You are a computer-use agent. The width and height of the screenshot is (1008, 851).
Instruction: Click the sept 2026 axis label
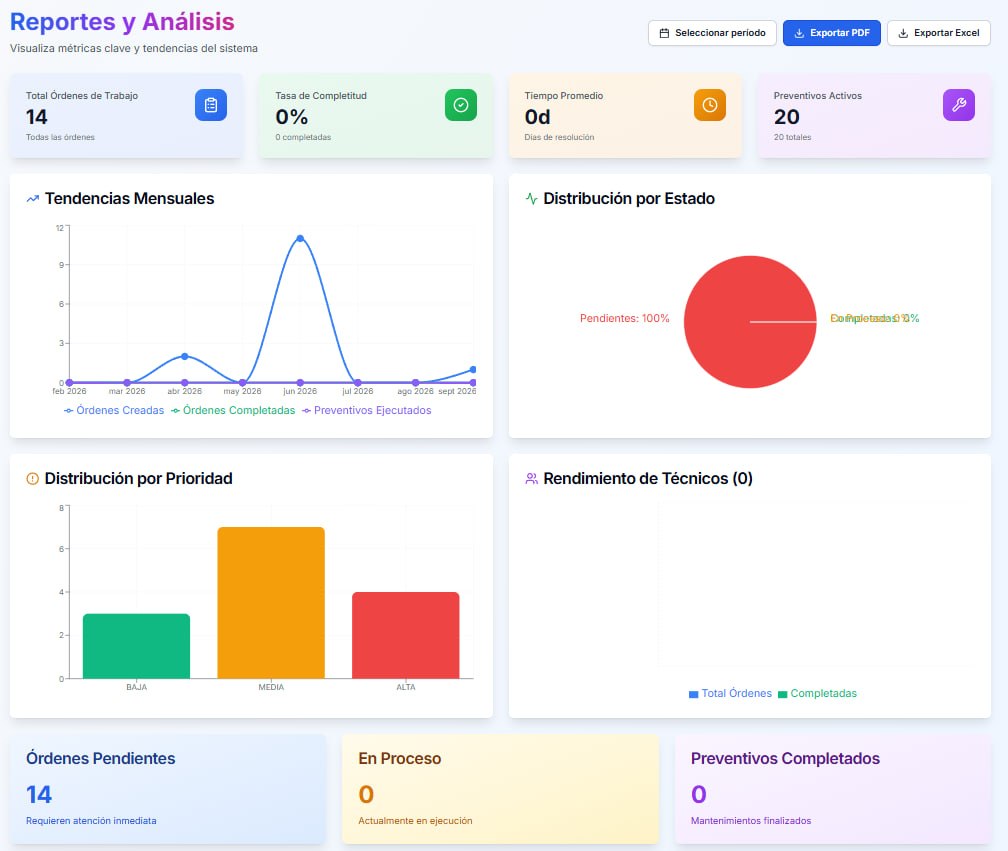(x=457, y=391)
